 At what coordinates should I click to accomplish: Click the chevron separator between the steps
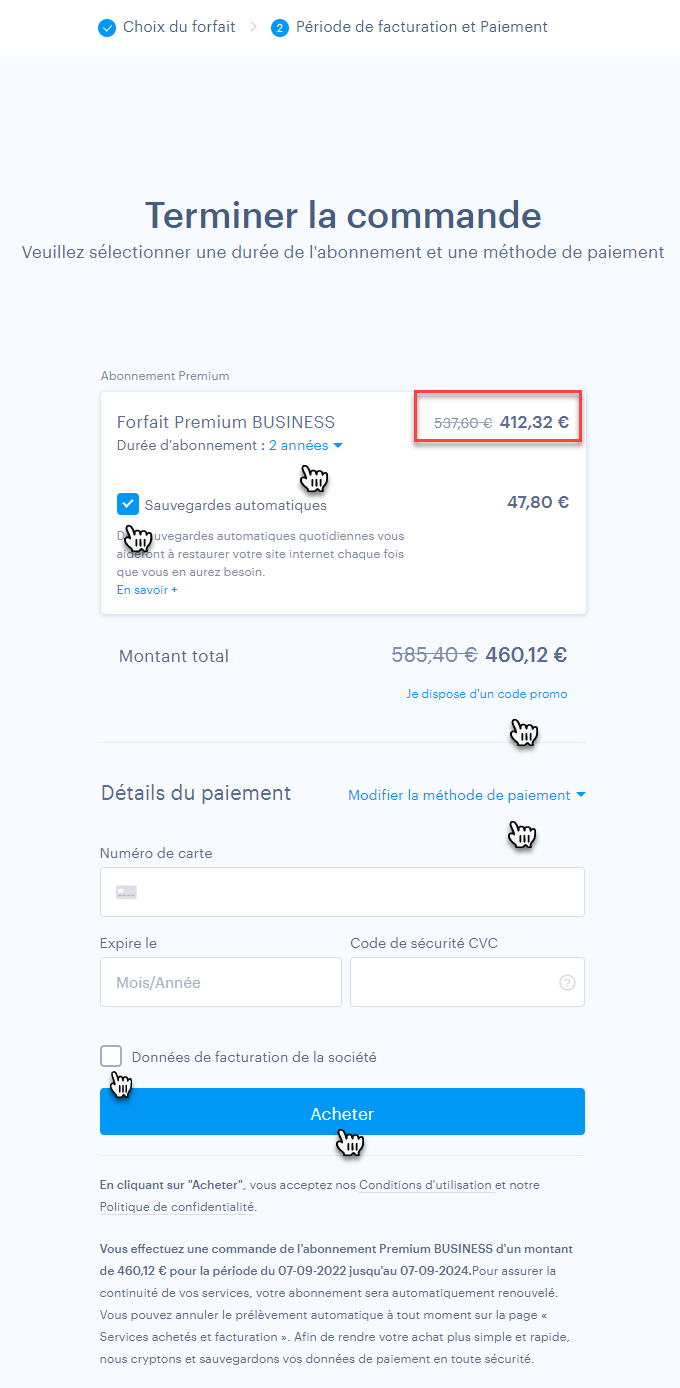(254, 28)
